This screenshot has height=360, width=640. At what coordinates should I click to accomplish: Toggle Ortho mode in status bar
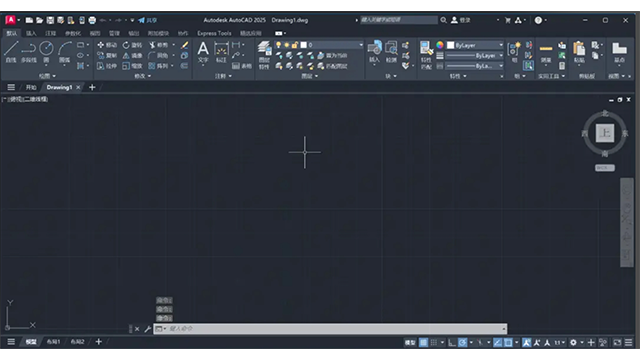click(x=451, y=342)
